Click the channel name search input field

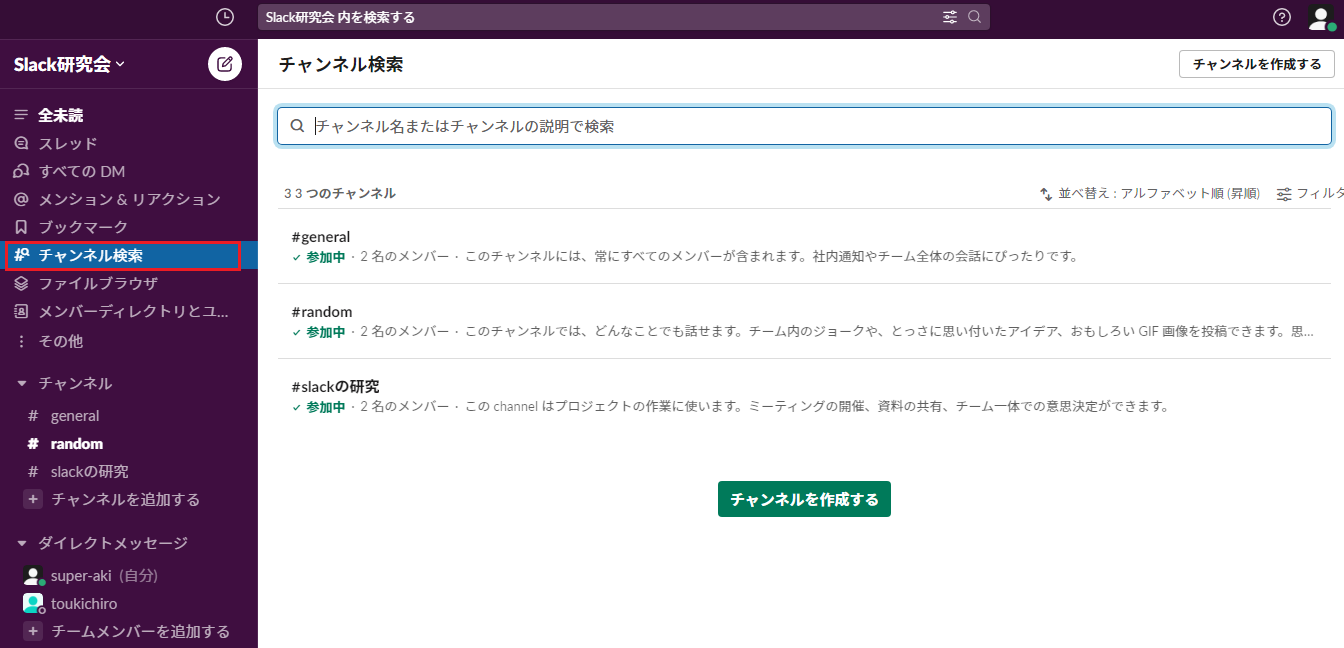[x=804, y=126]
